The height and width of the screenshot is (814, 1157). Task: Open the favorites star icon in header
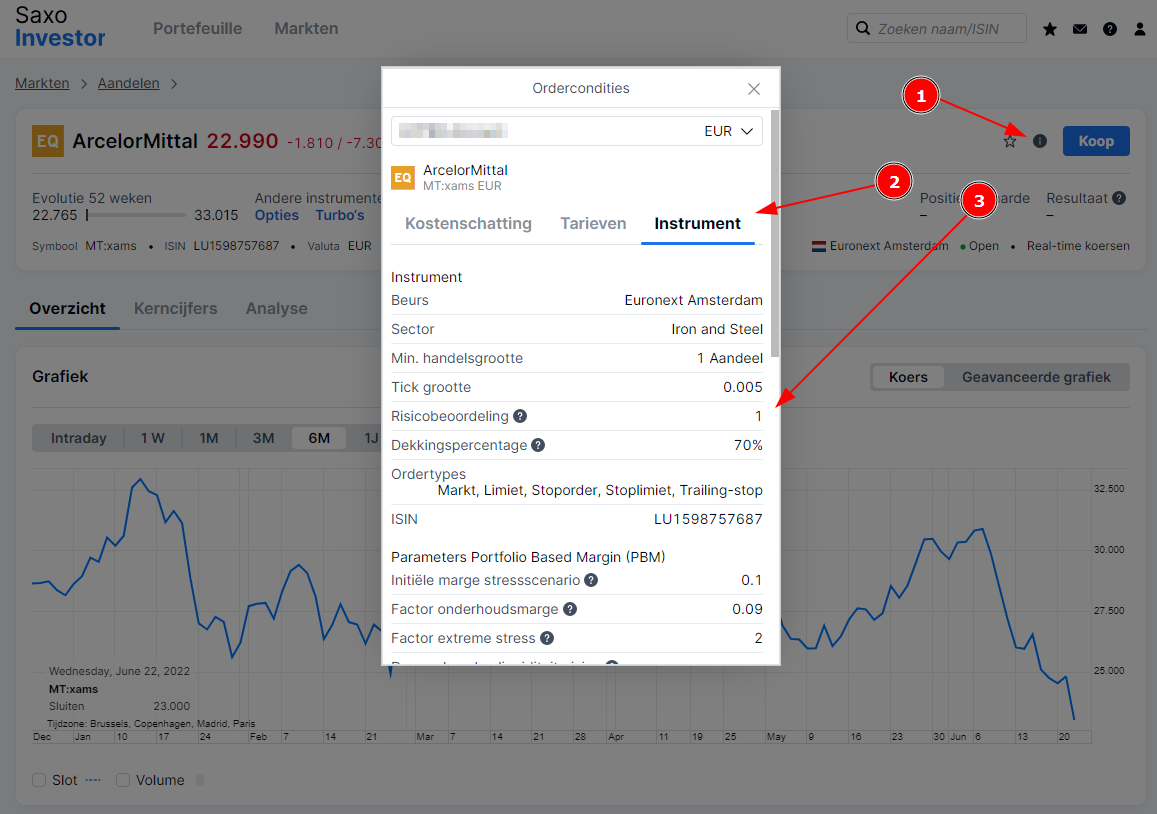point(1050,29)
